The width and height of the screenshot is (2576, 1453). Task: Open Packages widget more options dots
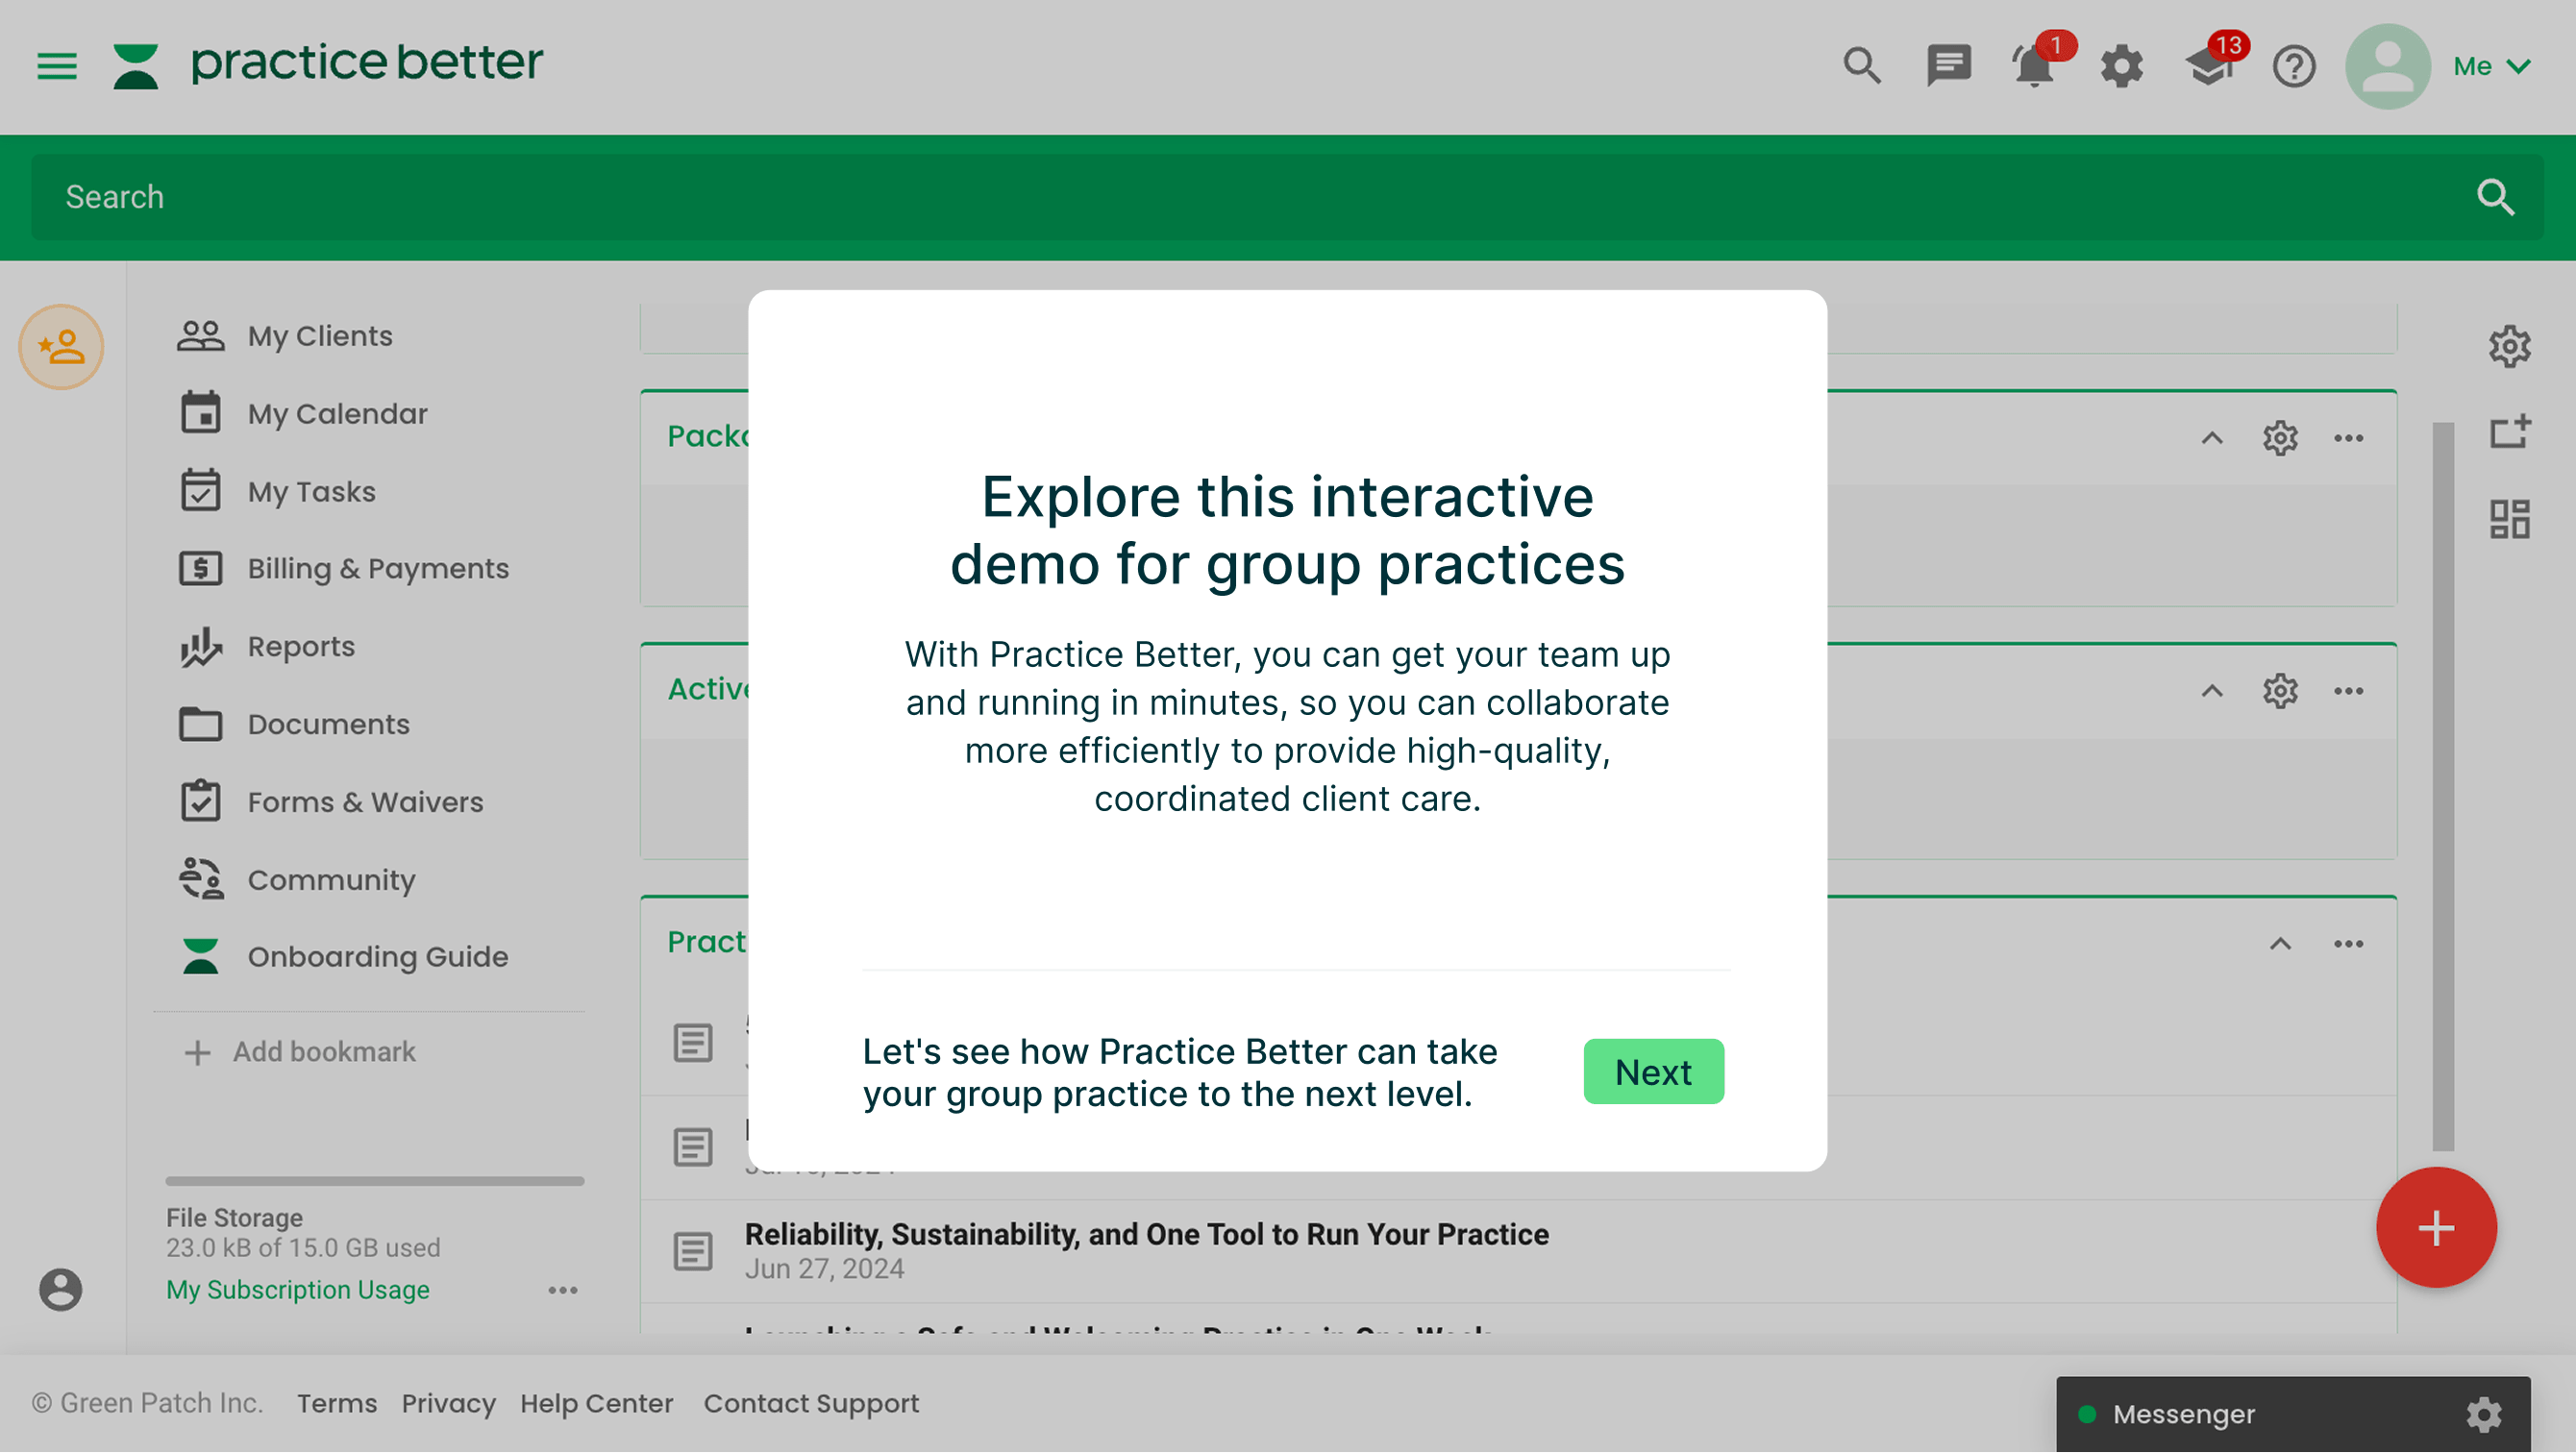[2348, 438]
